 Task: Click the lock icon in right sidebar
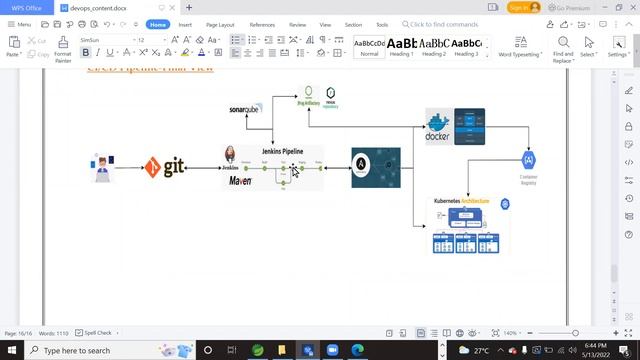pos(629,127)
